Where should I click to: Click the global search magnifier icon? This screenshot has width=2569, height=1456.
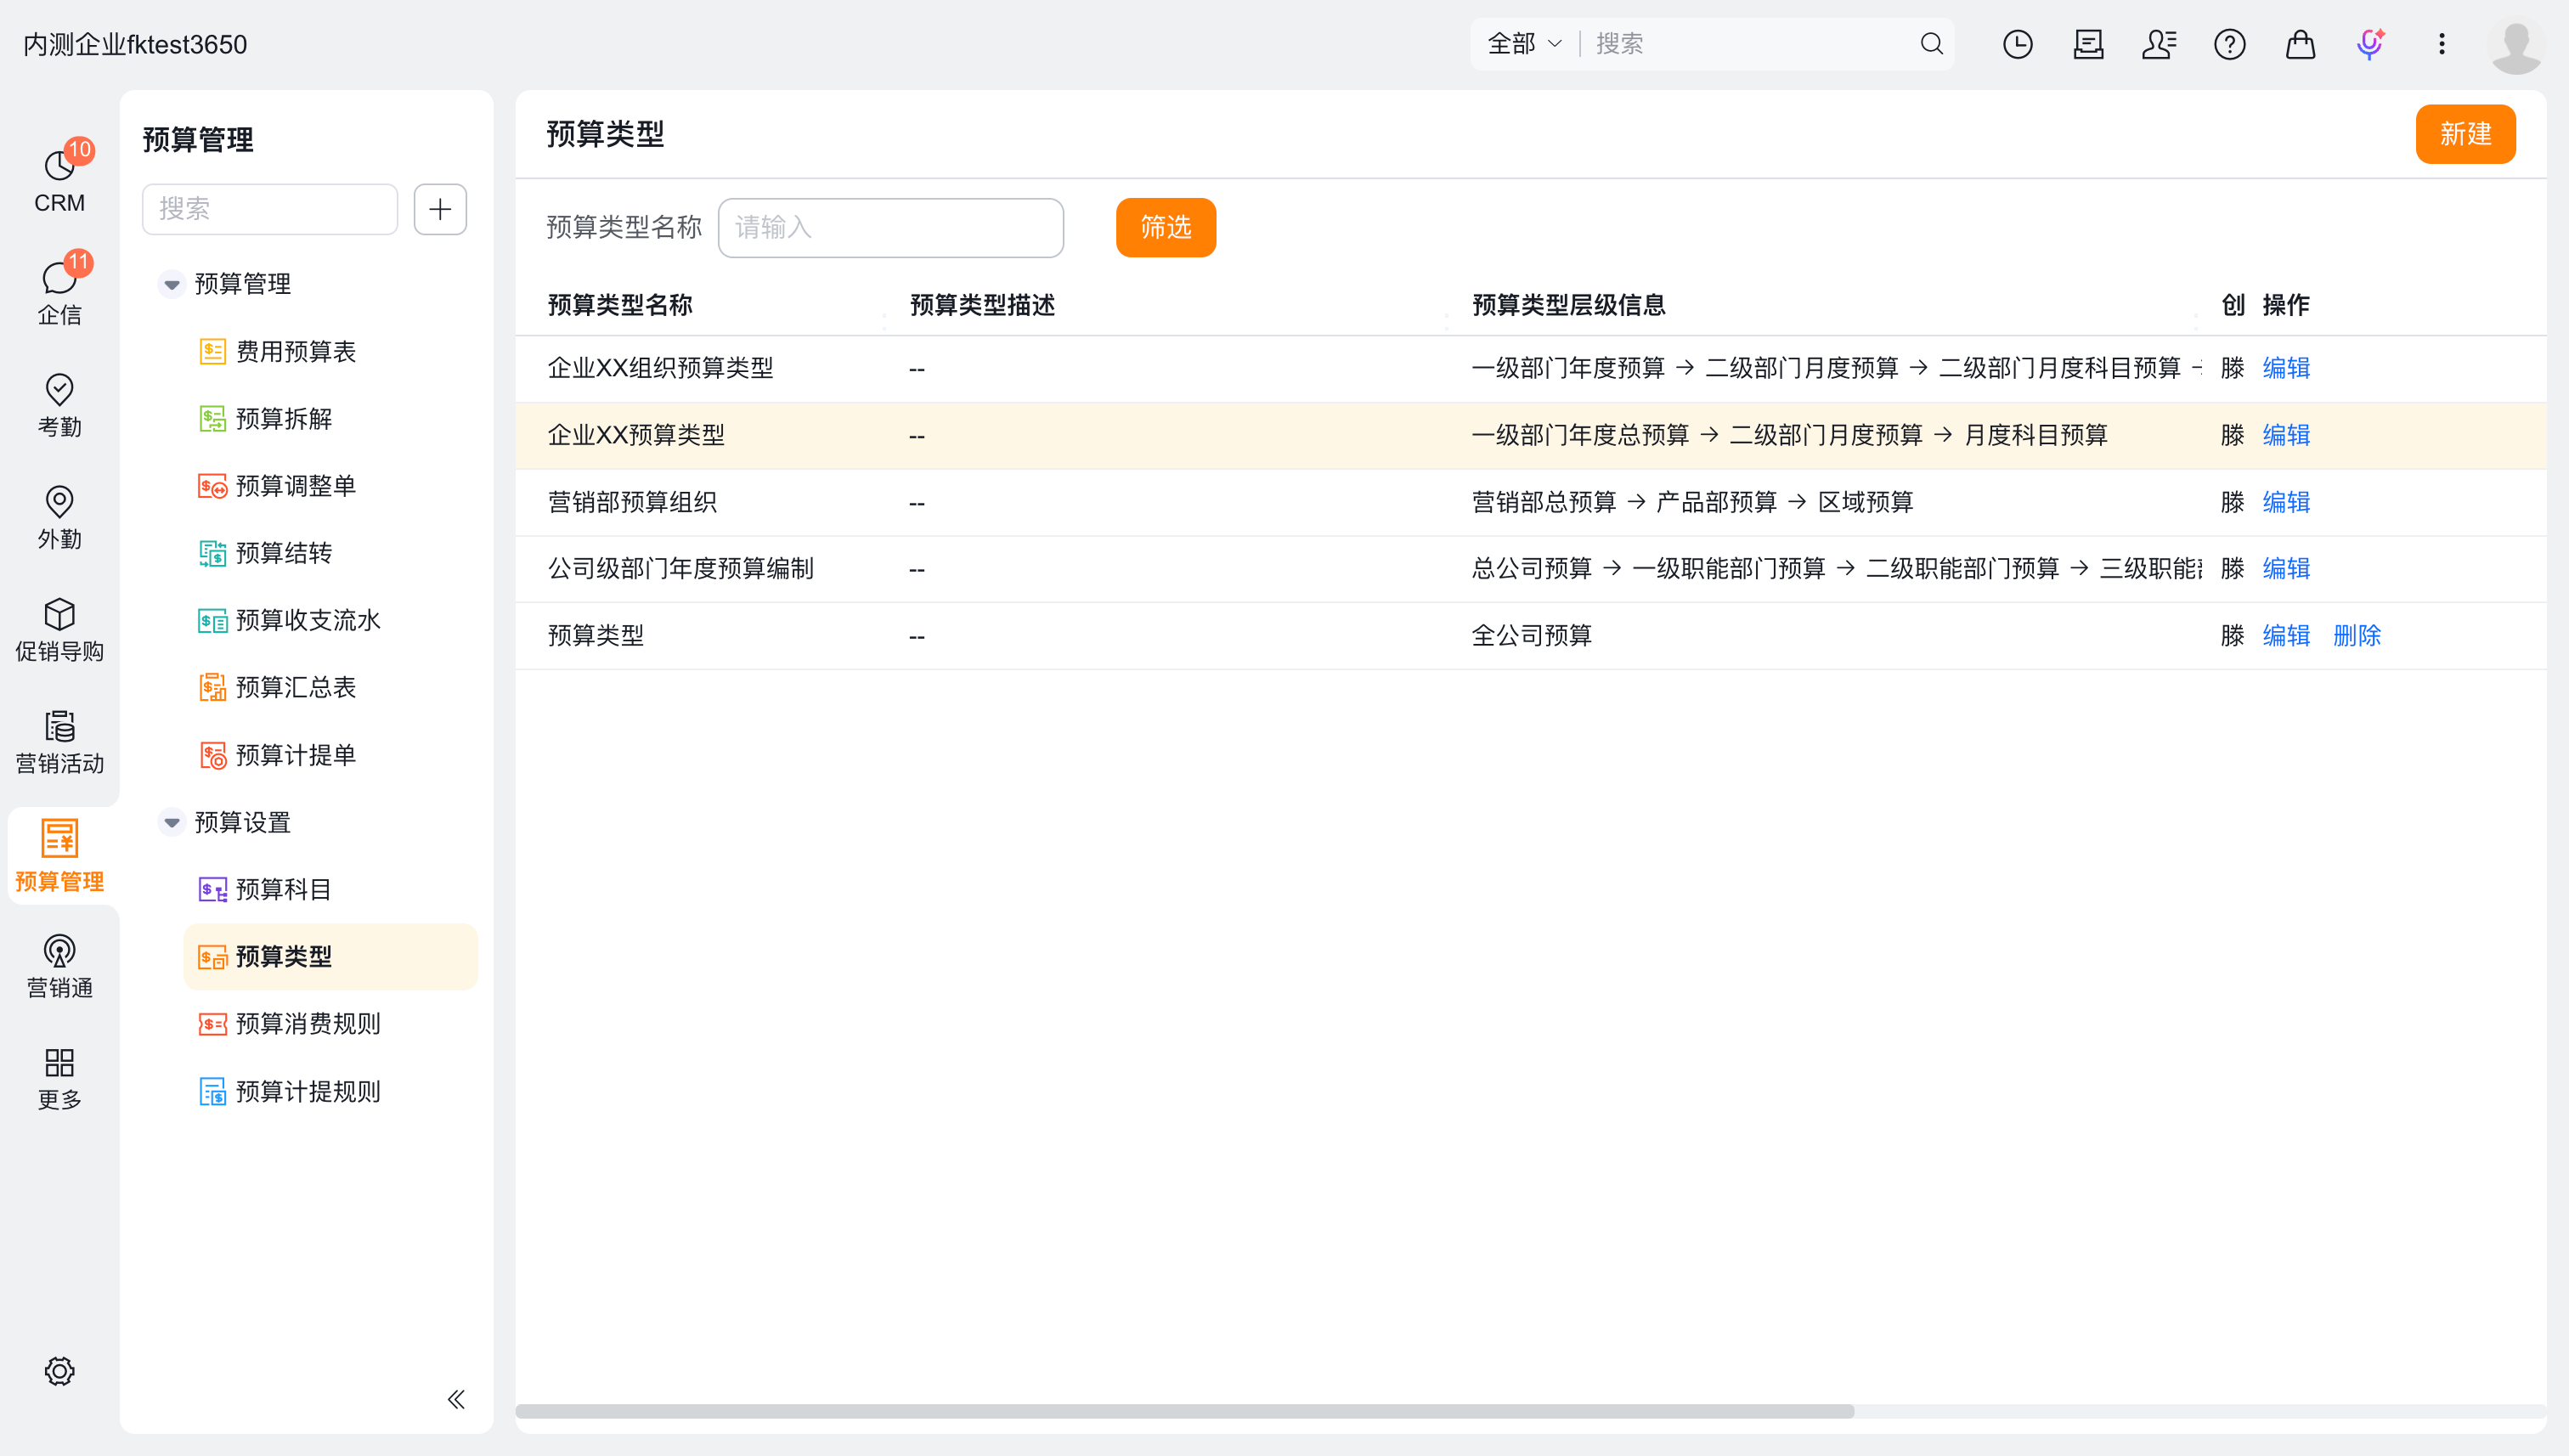[1931, 44]
